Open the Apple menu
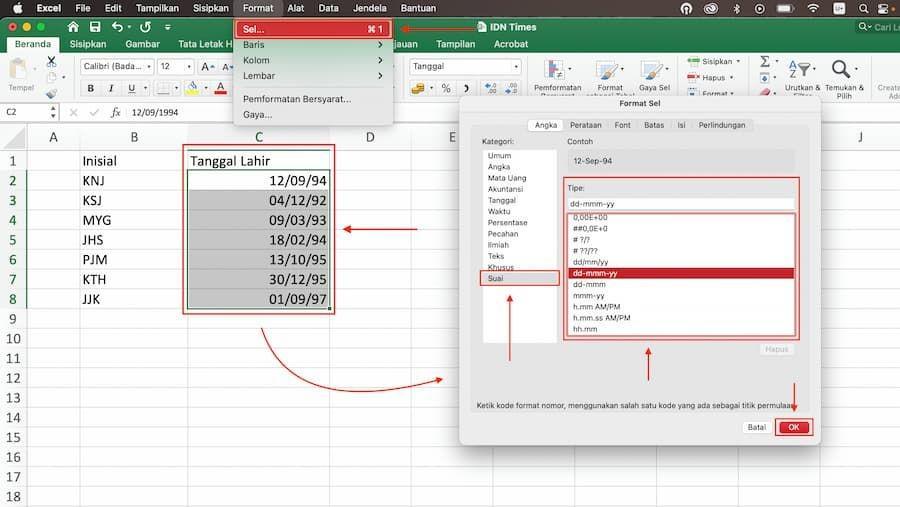The height and width of the screenshot is (507, 900). 18,8
